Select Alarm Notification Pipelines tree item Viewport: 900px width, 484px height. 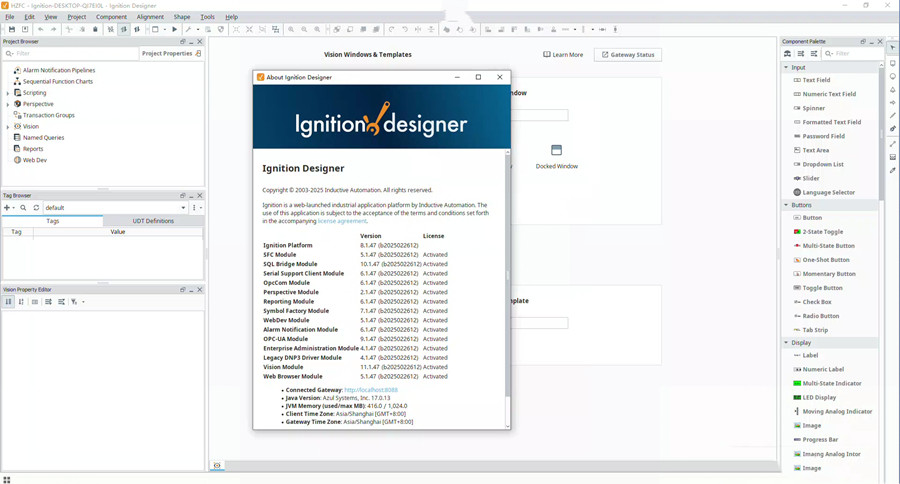(x=59, y=70)
